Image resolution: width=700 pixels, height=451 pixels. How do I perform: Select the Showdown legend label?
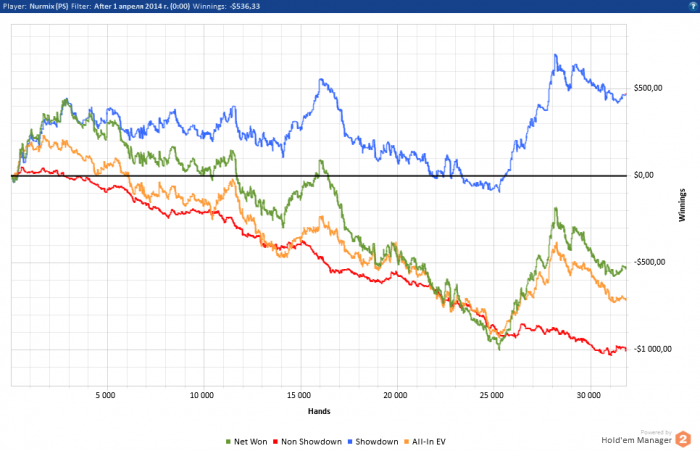[x=377, y=442]
